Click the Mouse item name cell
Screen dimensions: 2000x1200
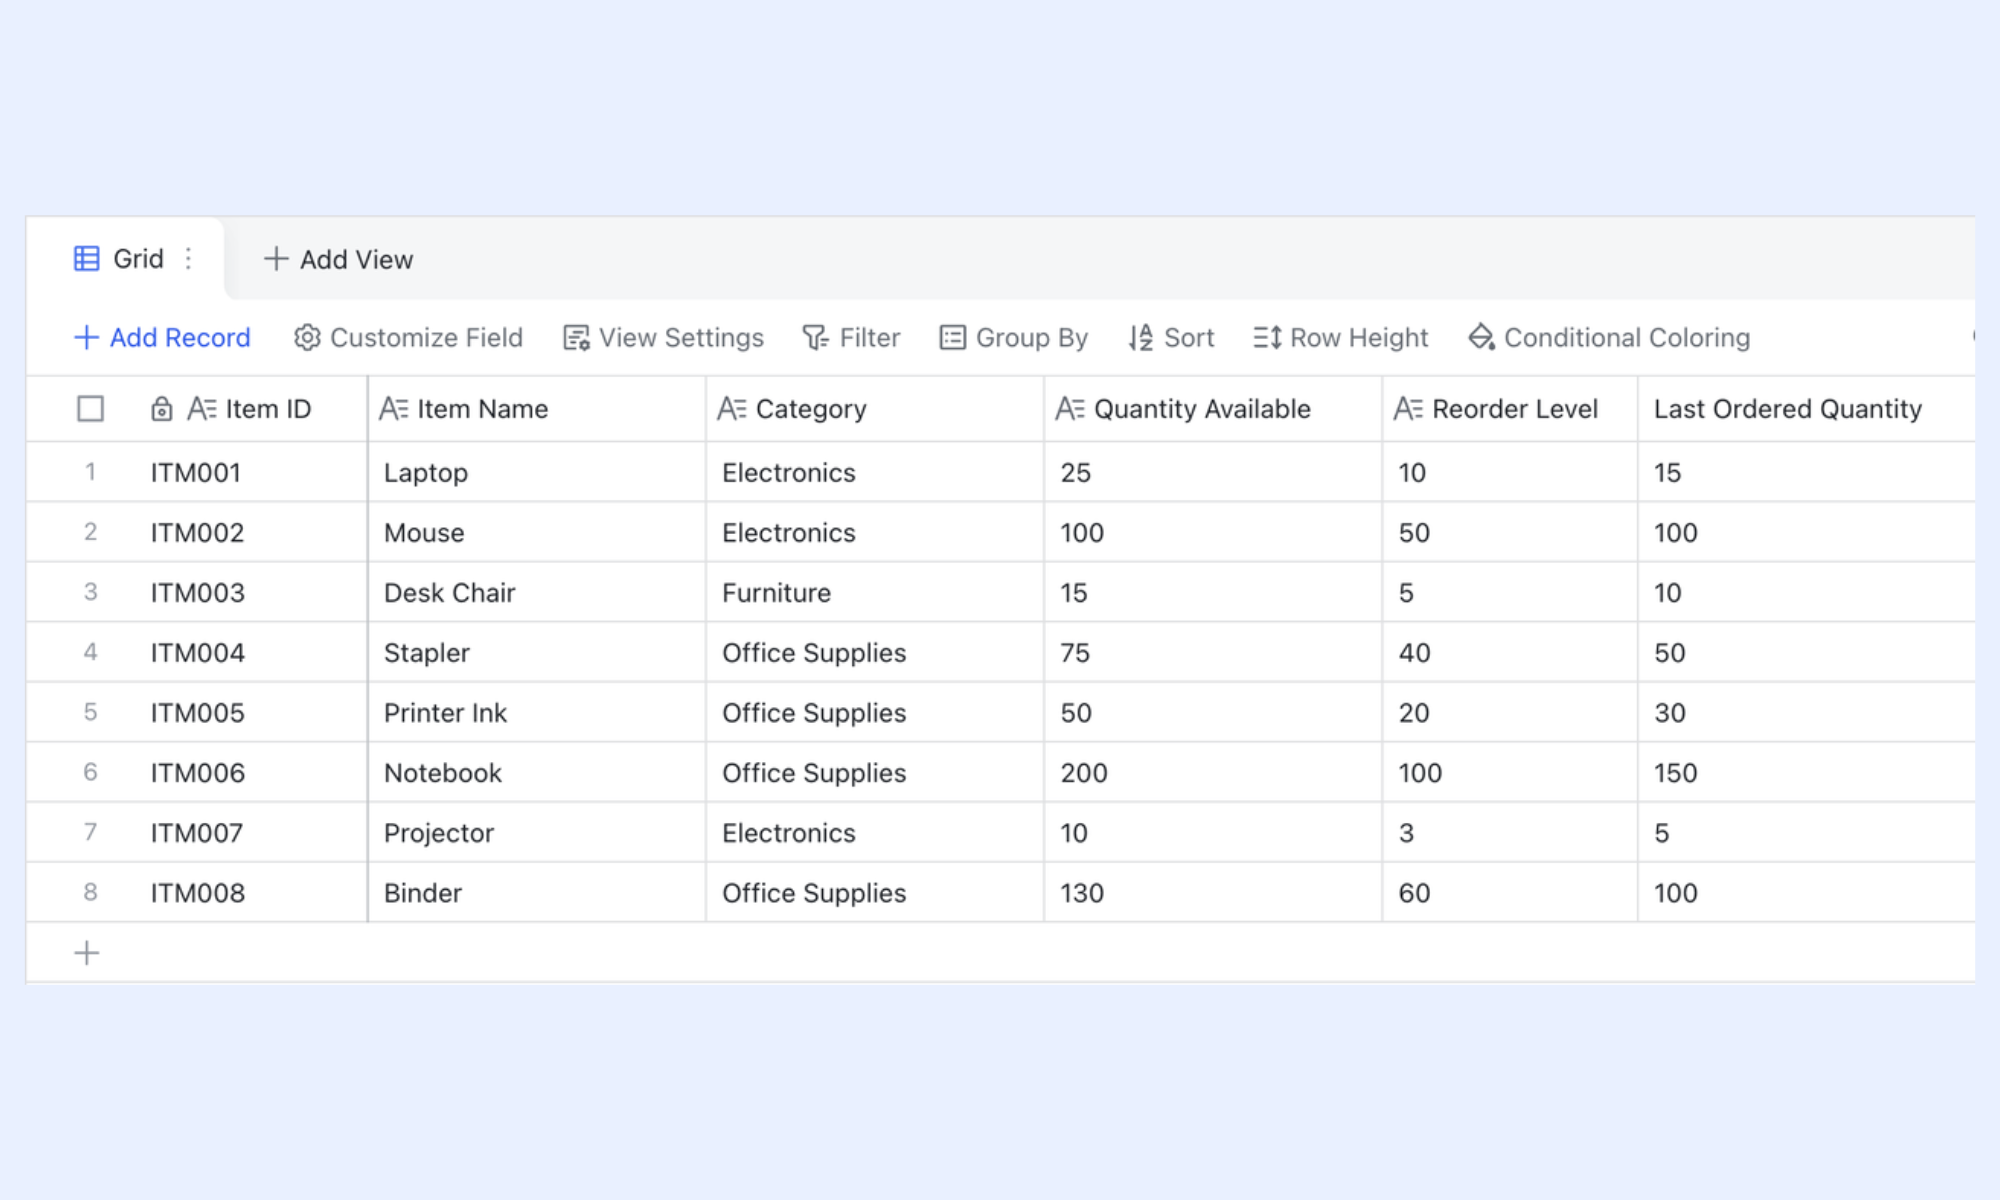click(537, 532)
